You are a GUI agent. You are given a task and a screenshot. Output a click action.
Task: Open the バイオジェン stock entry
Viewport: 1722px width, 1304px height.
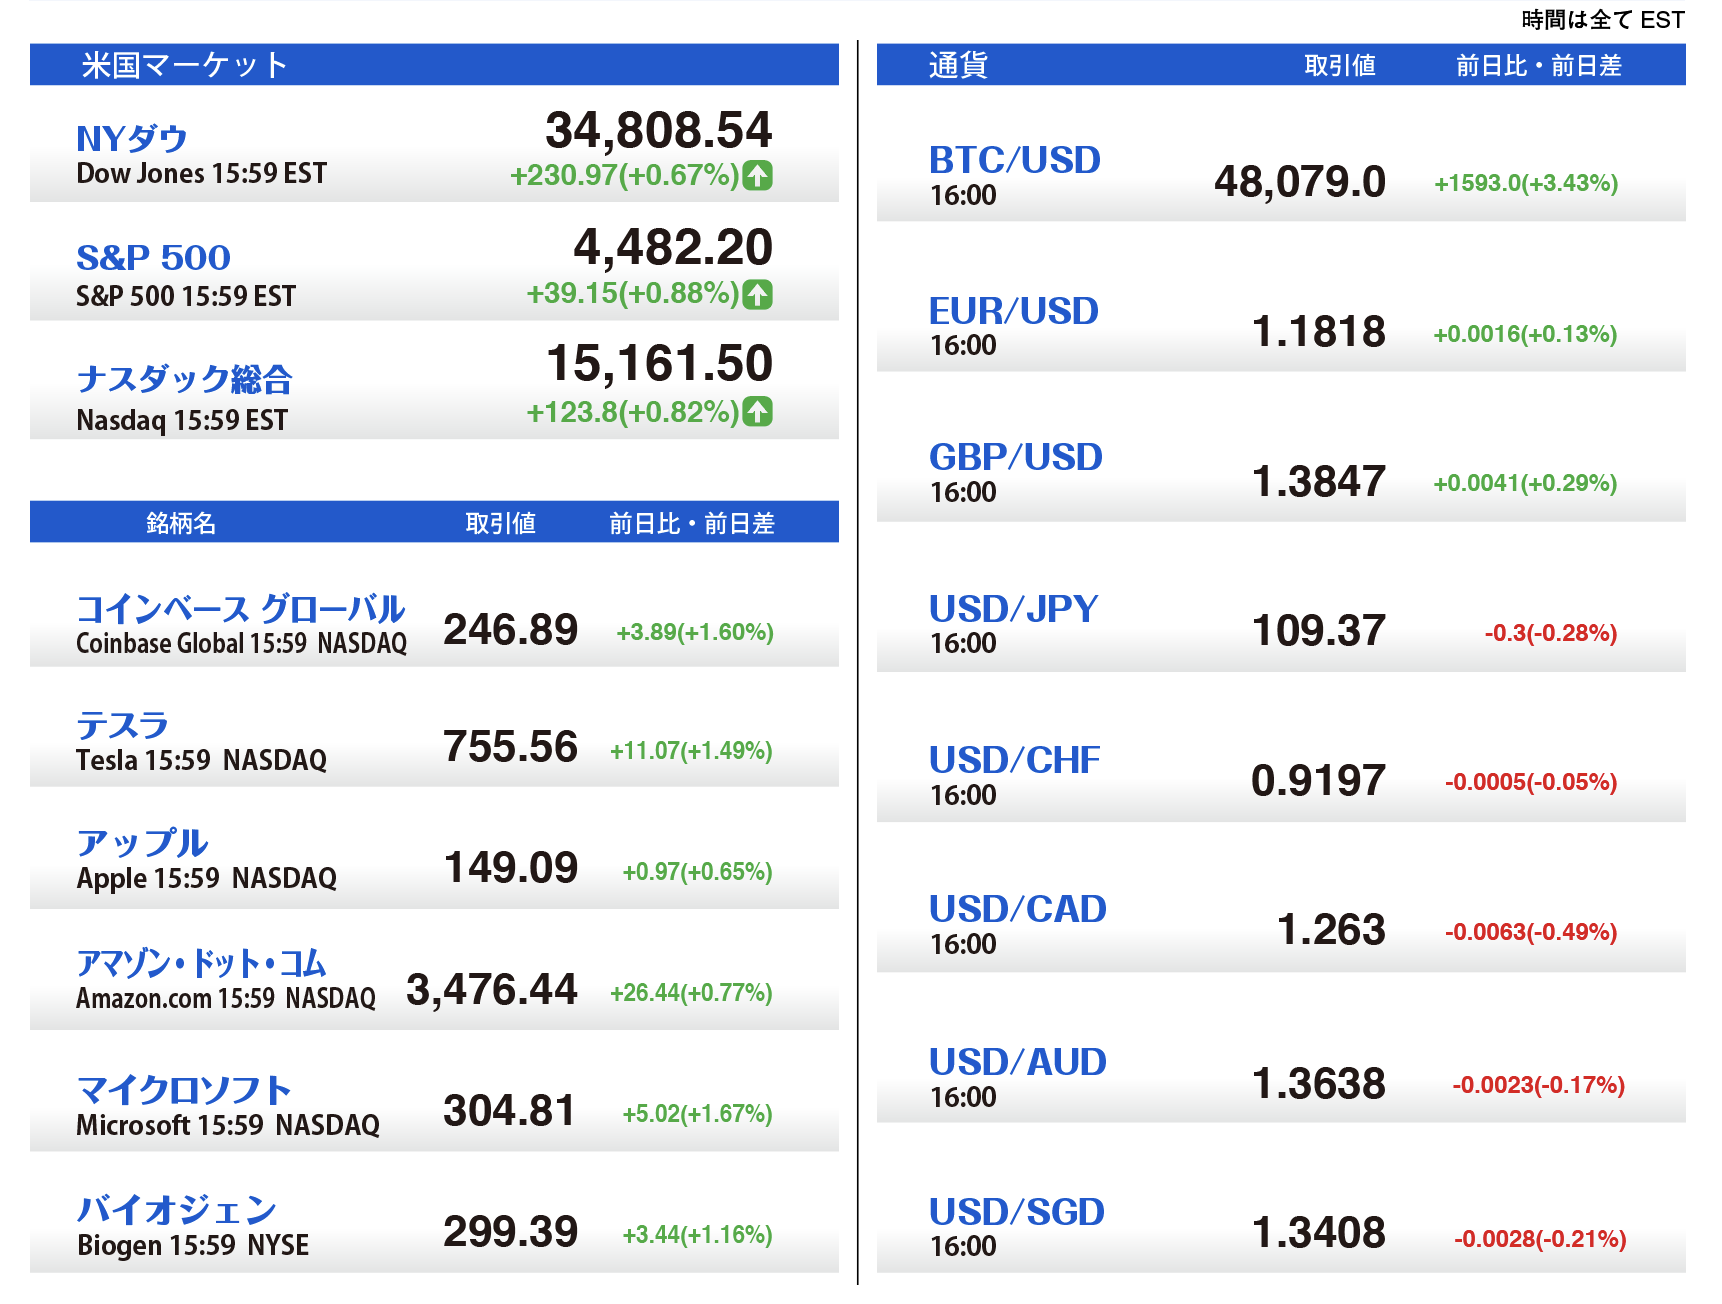pos(177,1210)
